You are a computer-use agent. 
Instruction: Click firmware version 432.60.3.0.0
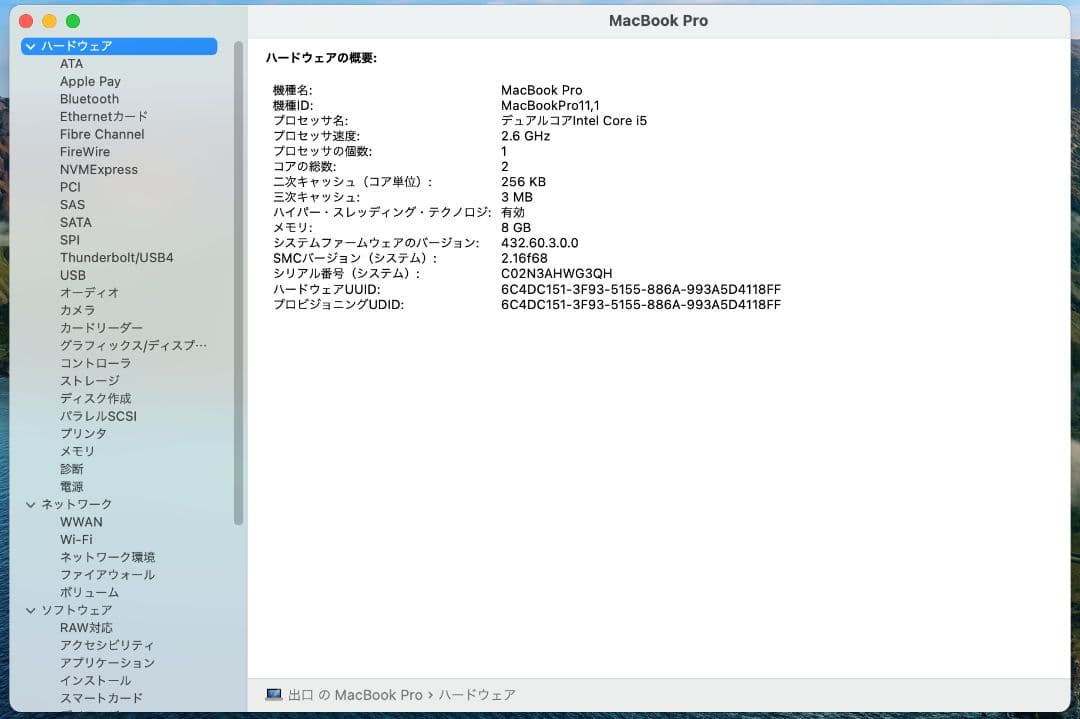click(x=540, y=243)
